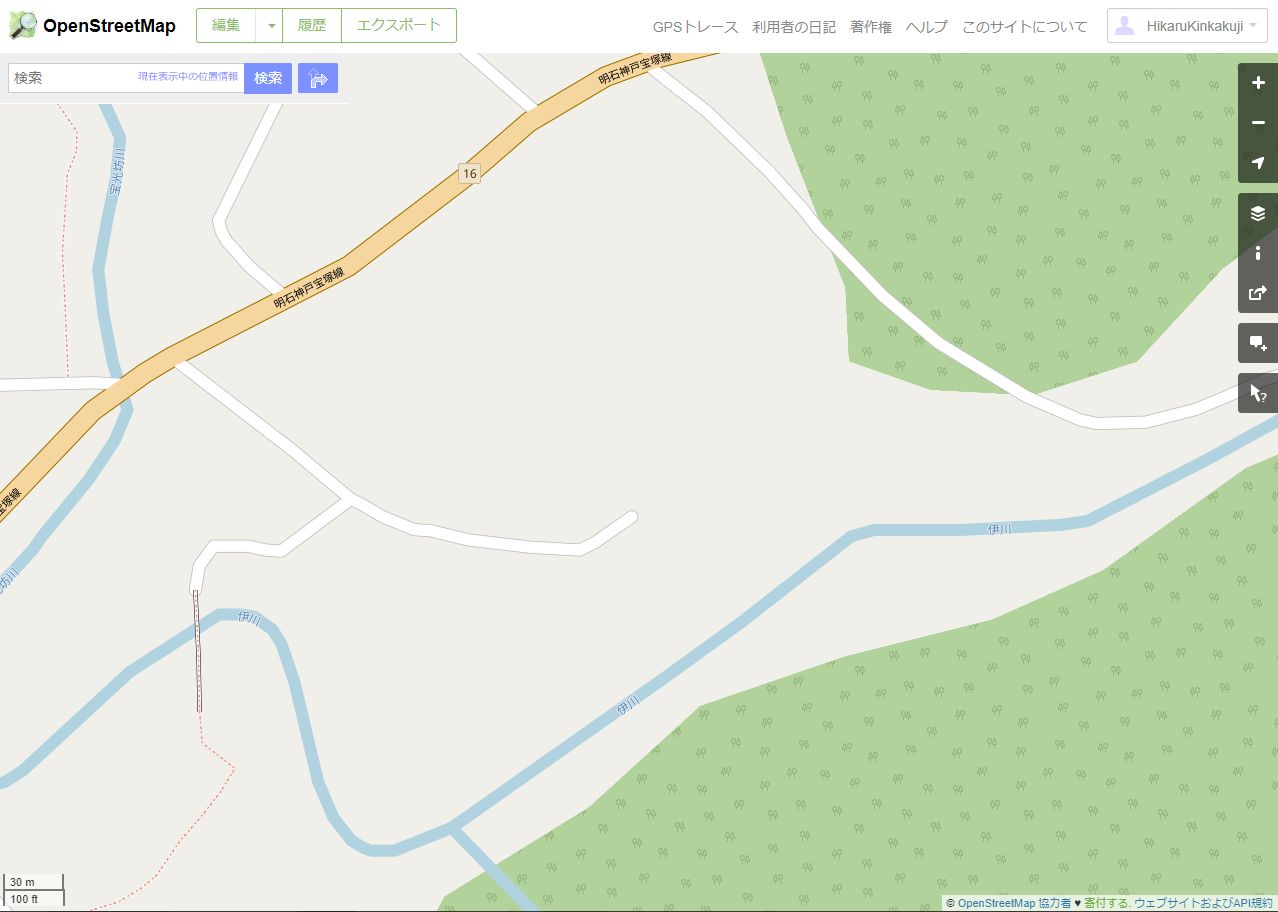The width and height of the screenshot is (1278, 912).
Task: Click the 編集 button
Action: (x=226, y=26)
